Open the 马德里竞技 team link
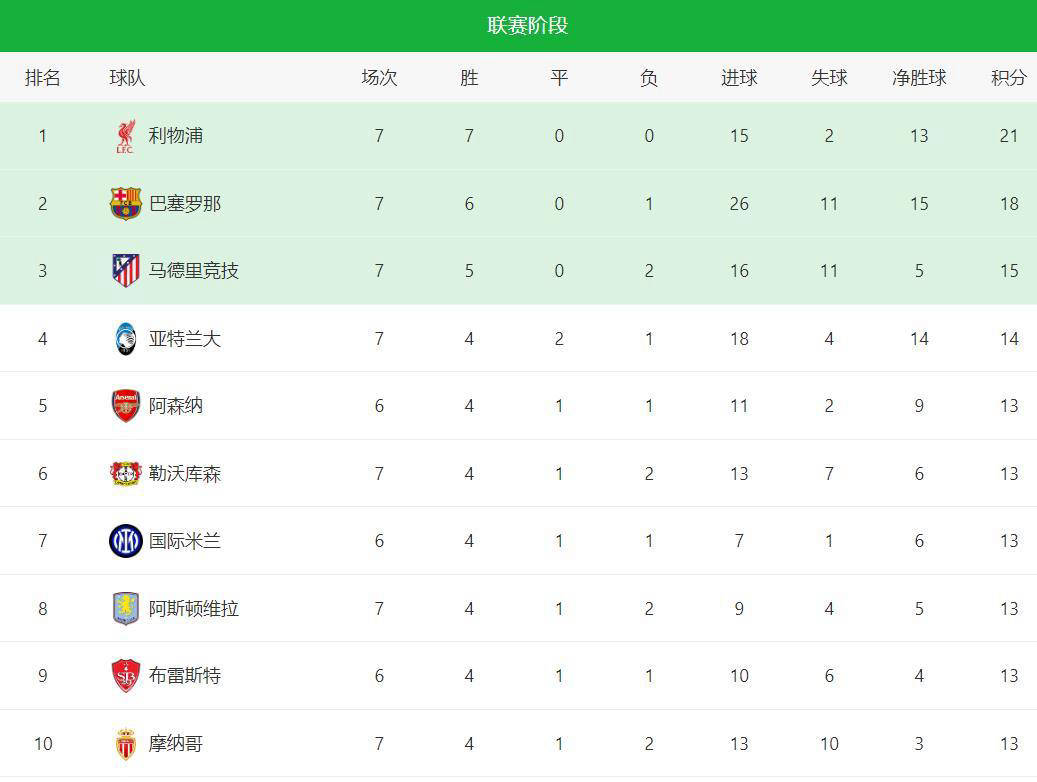1037x782 pixels. (194, 271)
